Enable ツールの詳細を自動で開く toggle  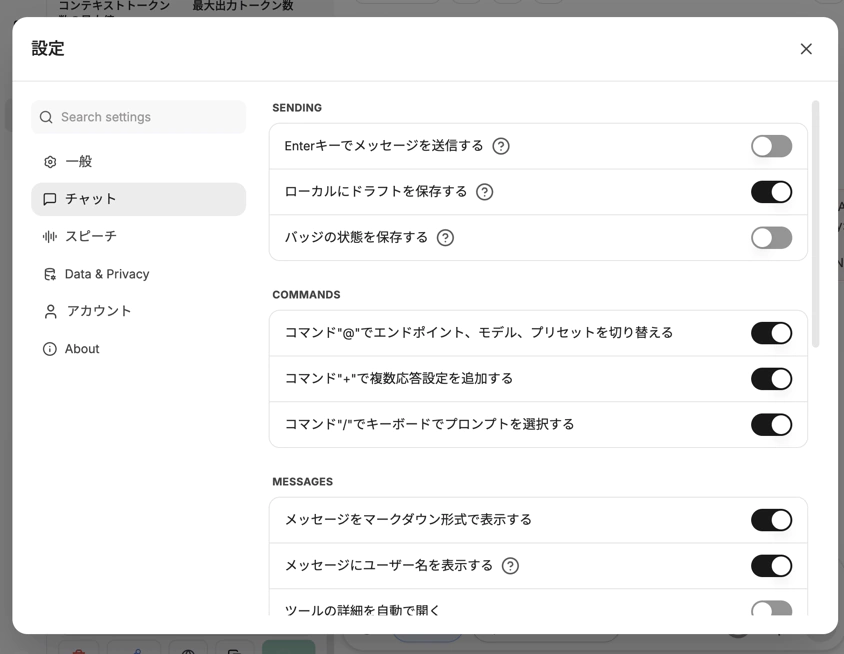771,609
